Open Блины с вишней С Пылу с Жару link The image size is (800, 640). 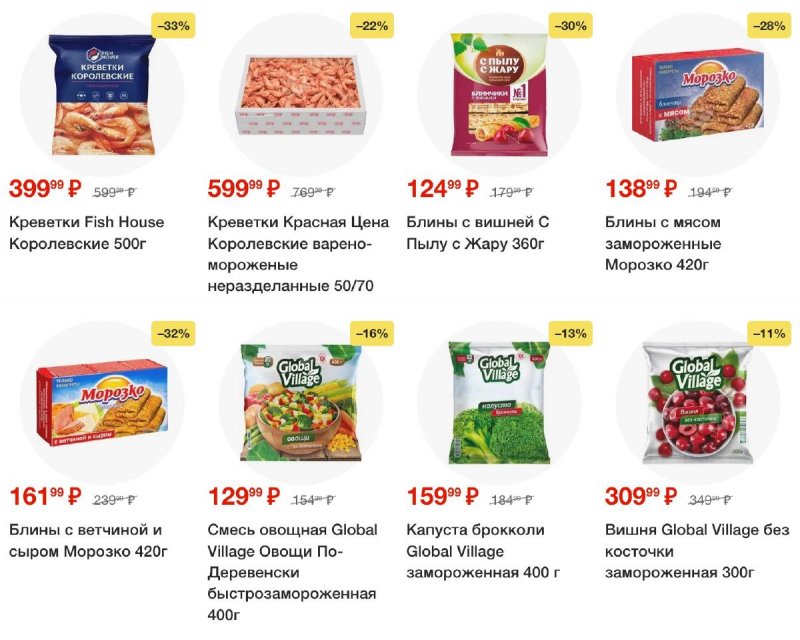478,233
